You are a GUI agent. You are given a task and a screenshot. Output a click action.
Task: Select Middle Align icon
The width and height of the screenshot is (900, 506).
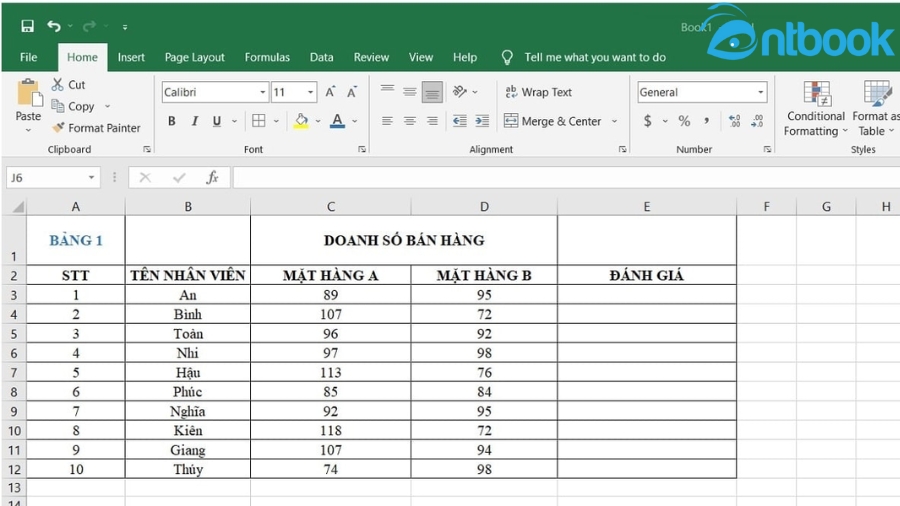[x=409, y=91]
